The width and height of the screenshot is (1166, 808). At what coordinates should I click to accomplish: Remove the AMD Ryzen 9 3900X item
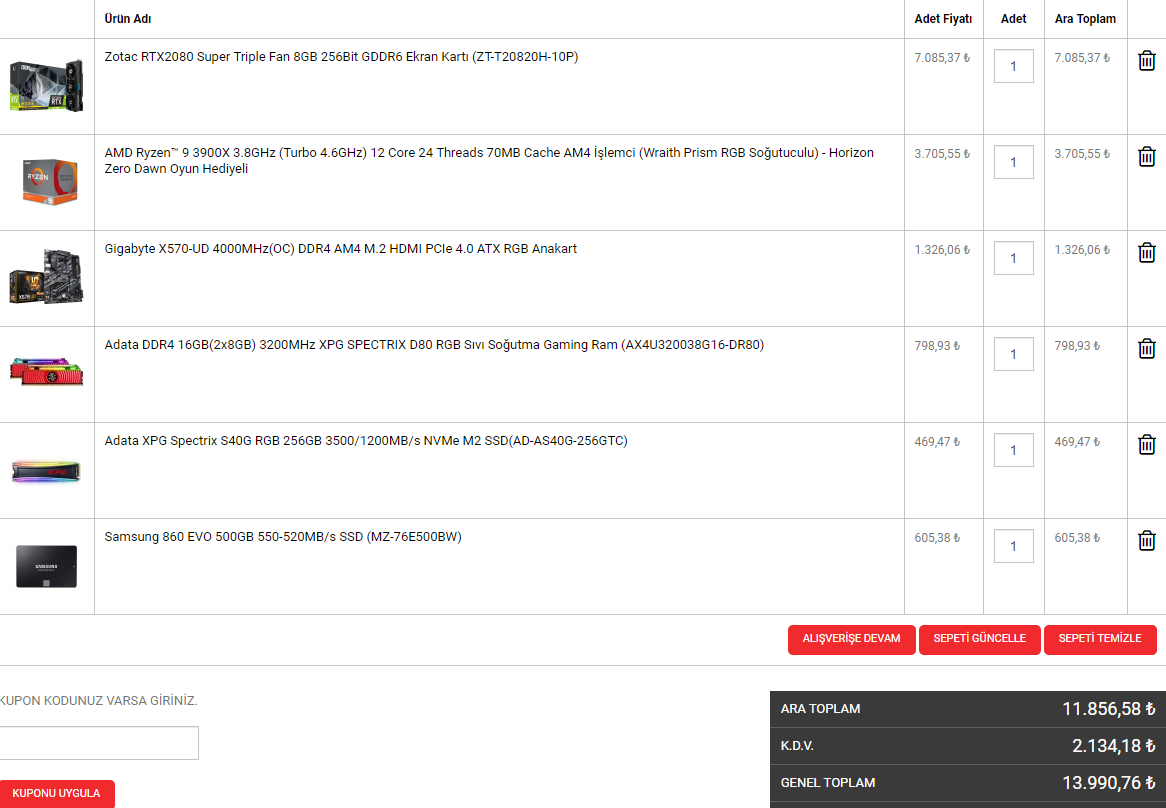tap(1146, 157)
